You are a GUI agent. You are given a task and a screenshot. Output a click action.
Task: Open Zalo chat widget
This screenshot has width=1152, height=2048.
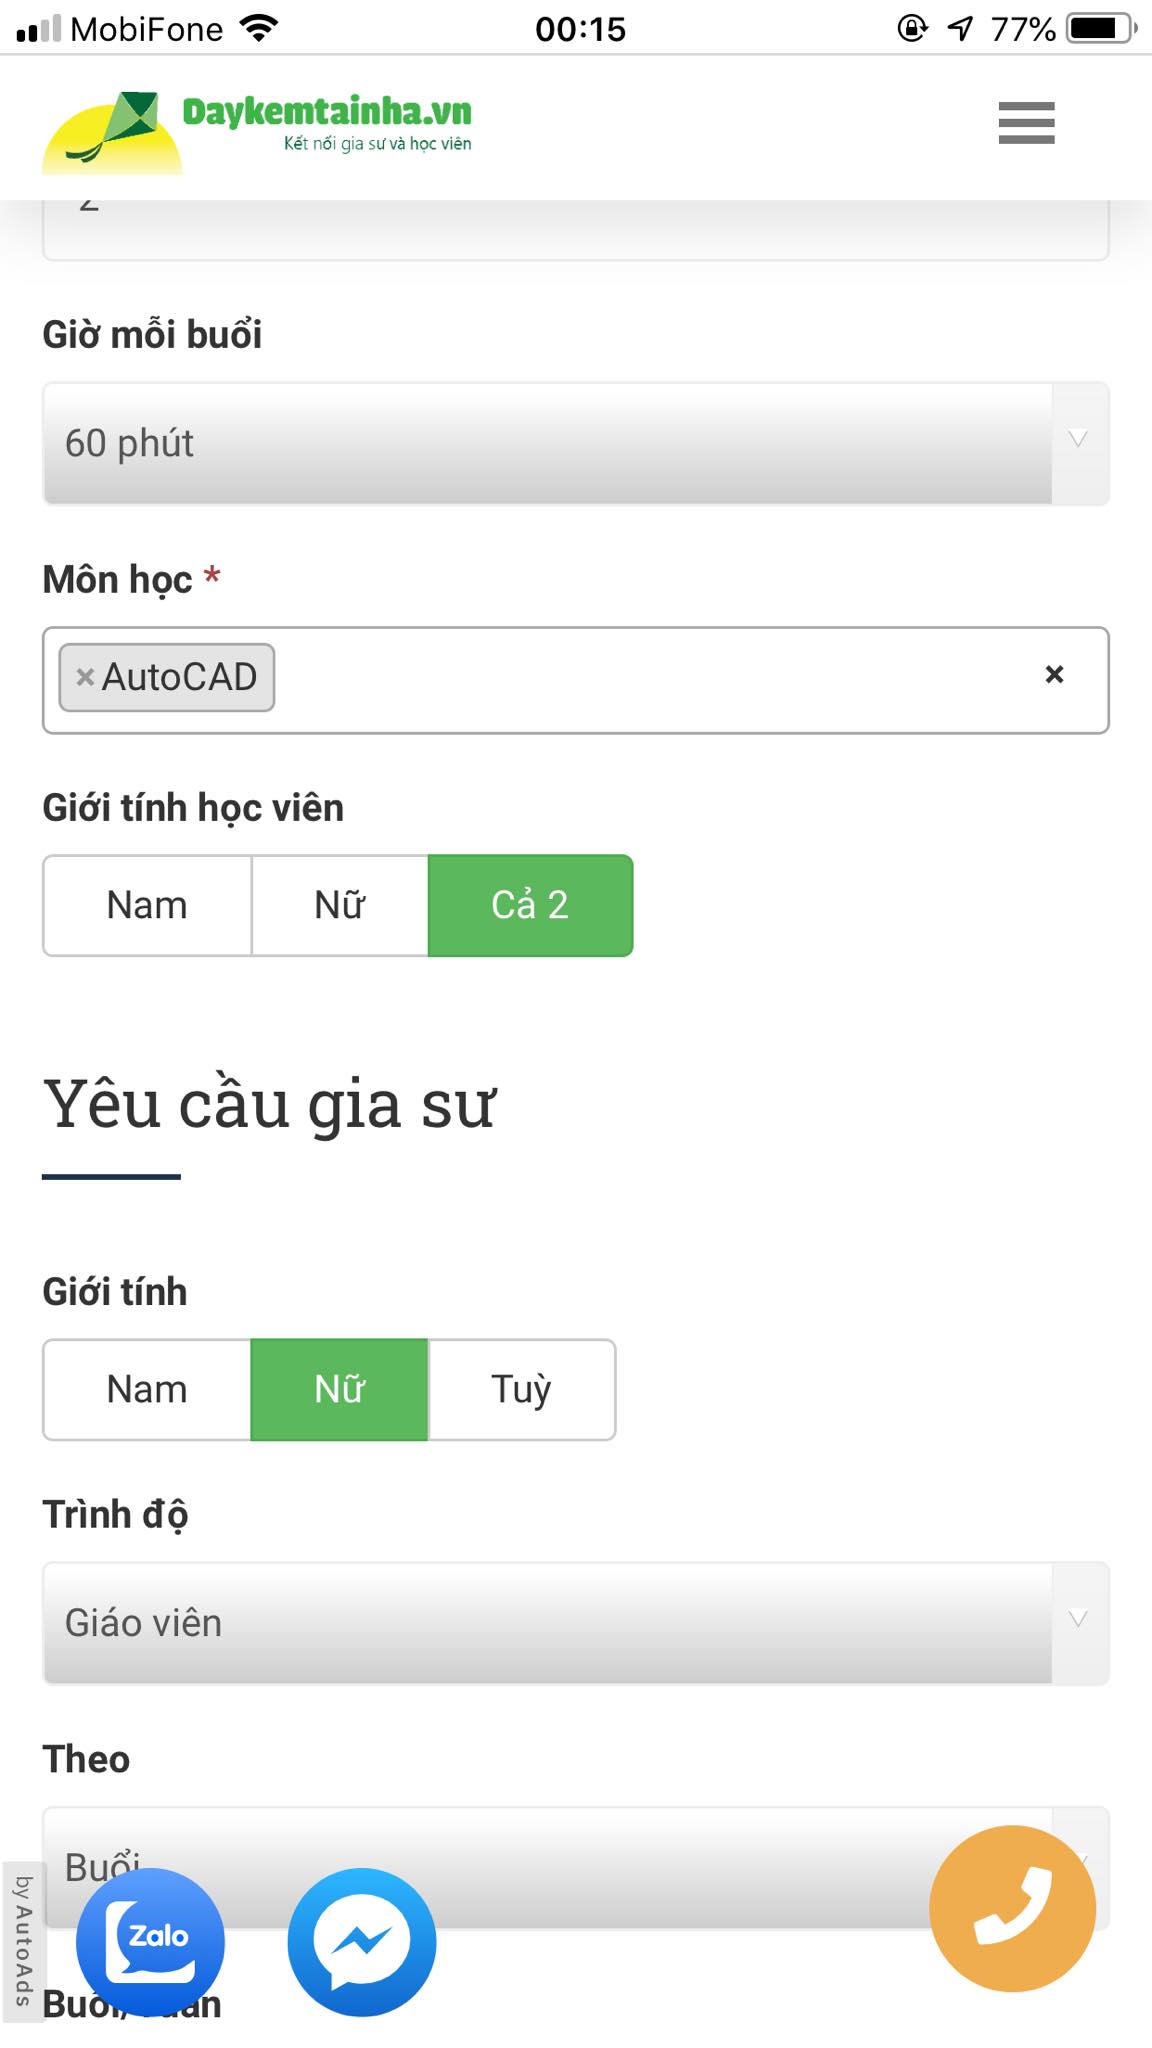pyautogui.click(x=150, y=1938)
